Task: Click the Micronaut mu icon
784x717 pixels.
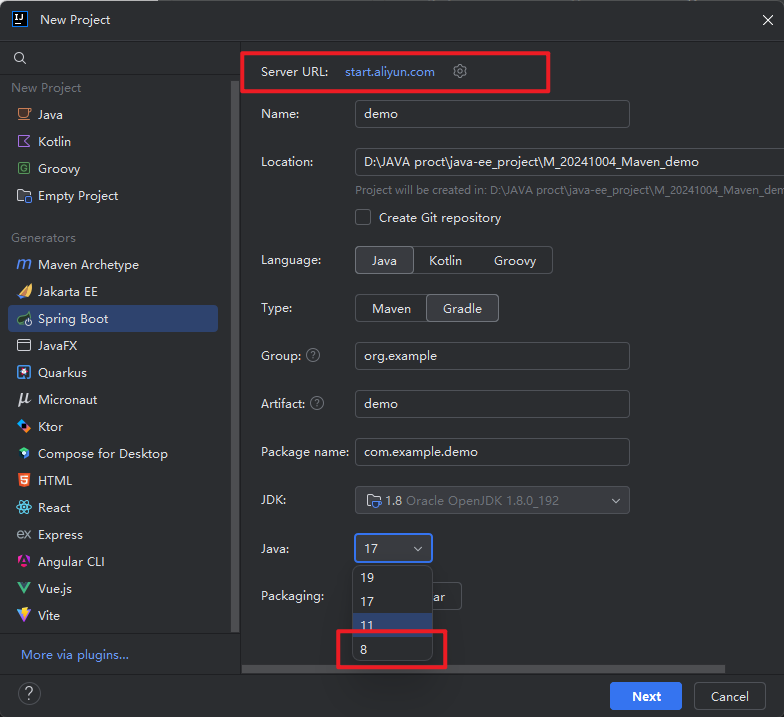Action: [24, 399]
